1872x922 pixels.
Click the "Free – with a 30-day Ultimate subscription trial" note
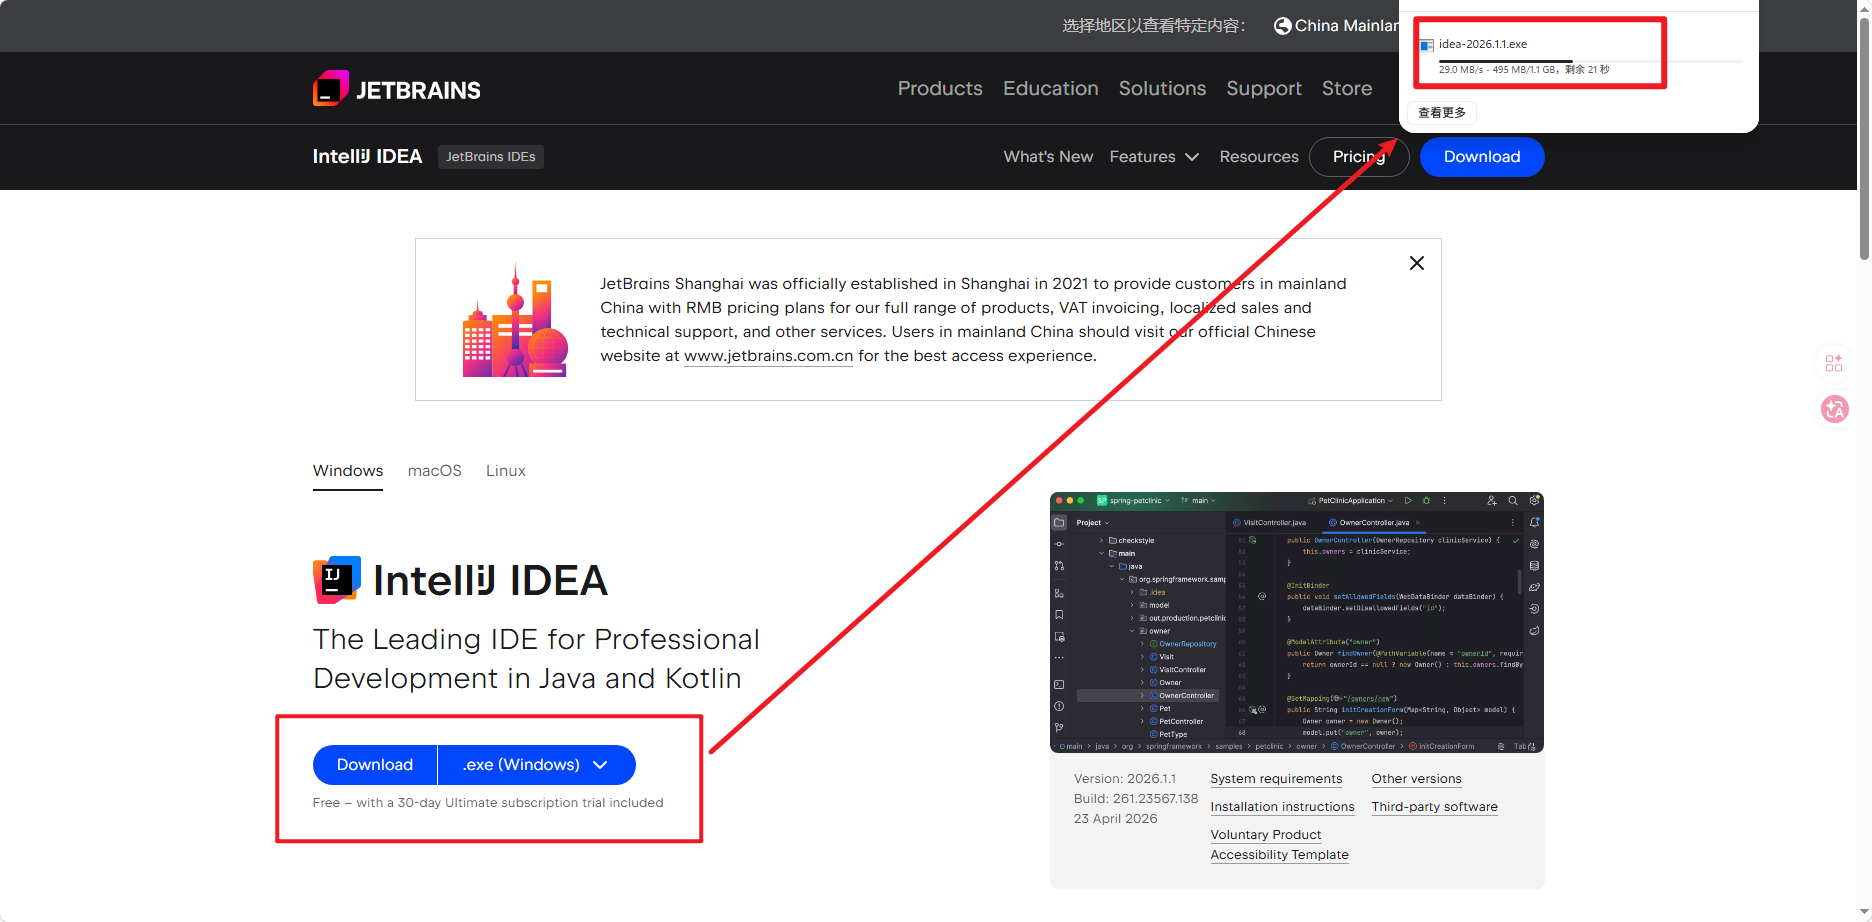(x=488, y=803)
